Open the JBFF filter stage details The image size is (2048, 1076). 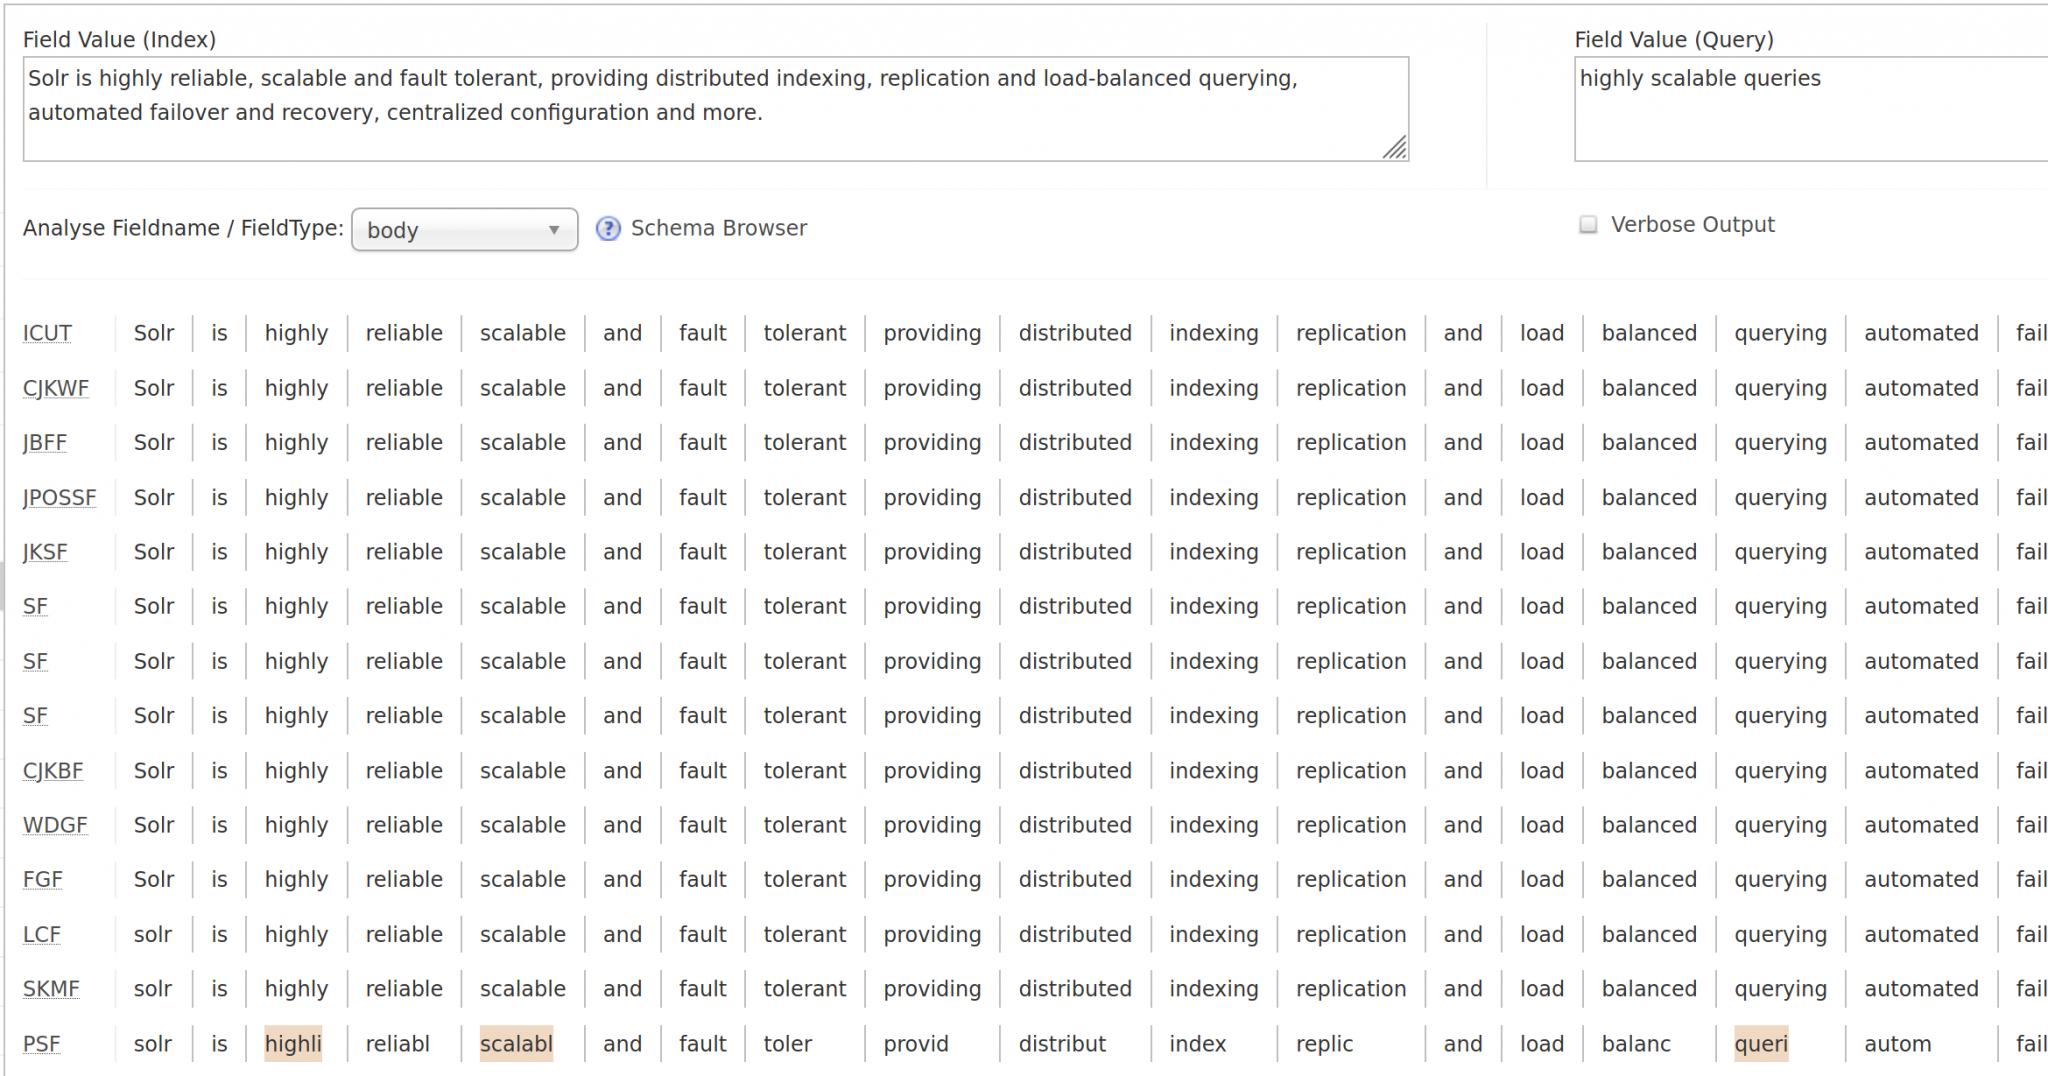[44, 442]
